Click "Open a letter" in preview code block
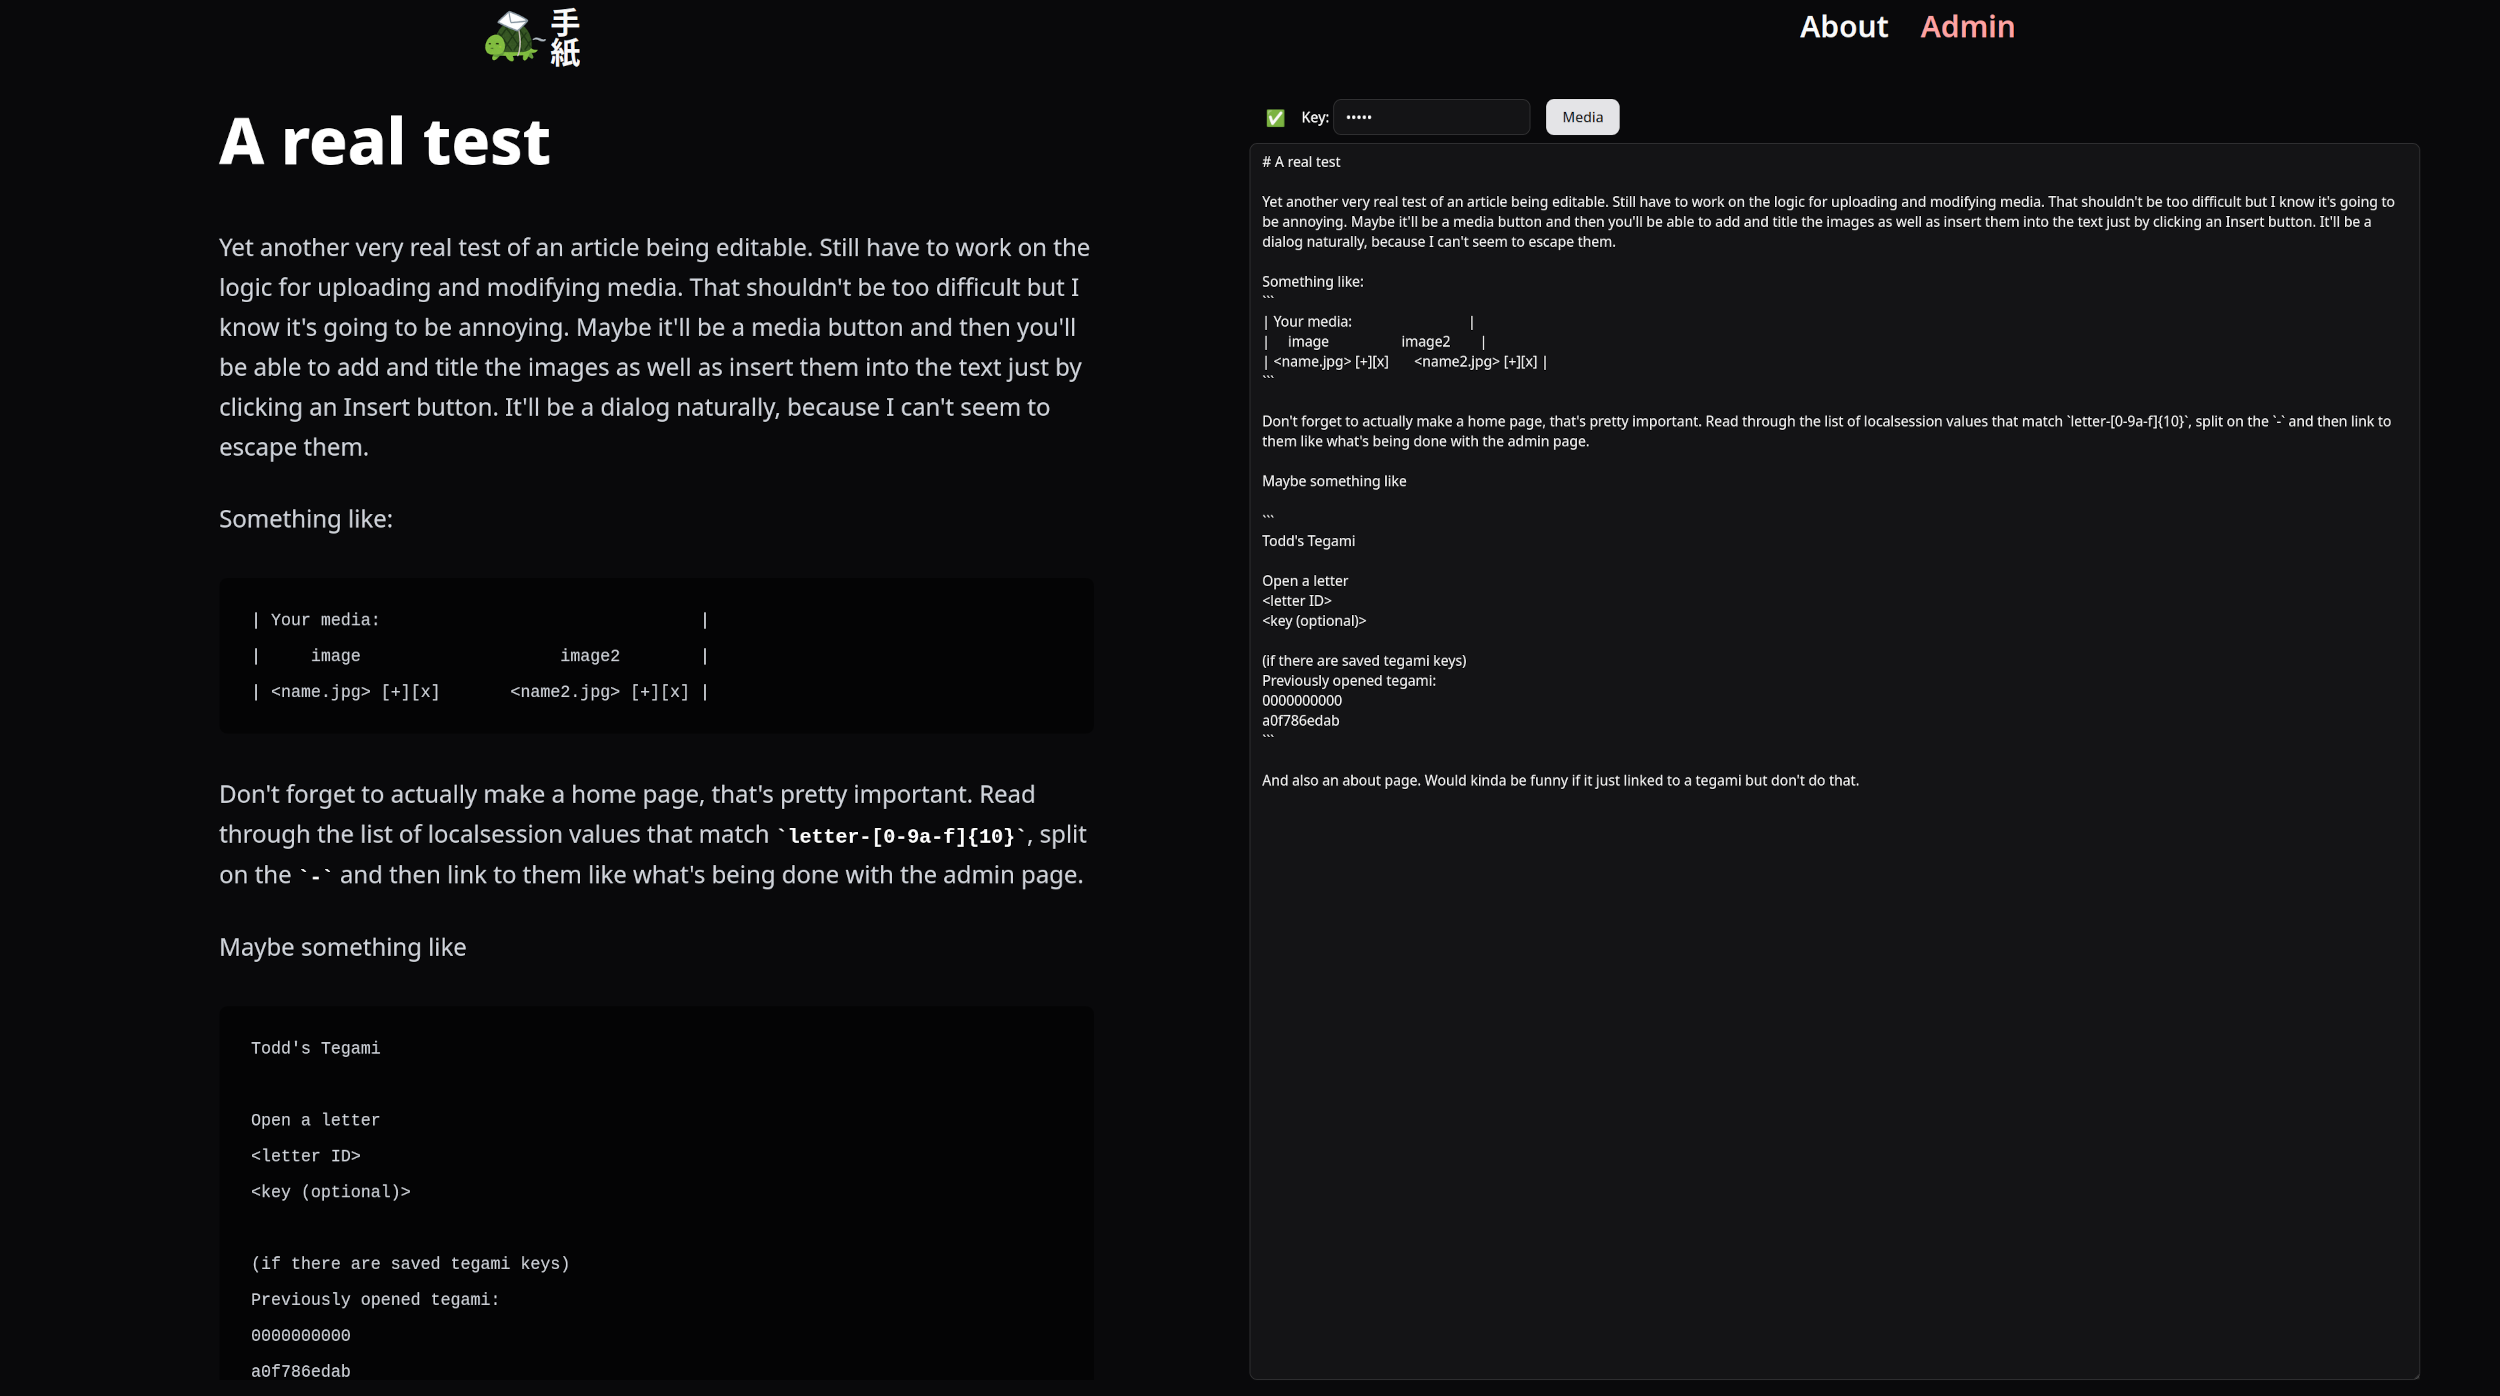Image resolution: width=2500 pixels, height=1396 pixels. [315, 1120]
